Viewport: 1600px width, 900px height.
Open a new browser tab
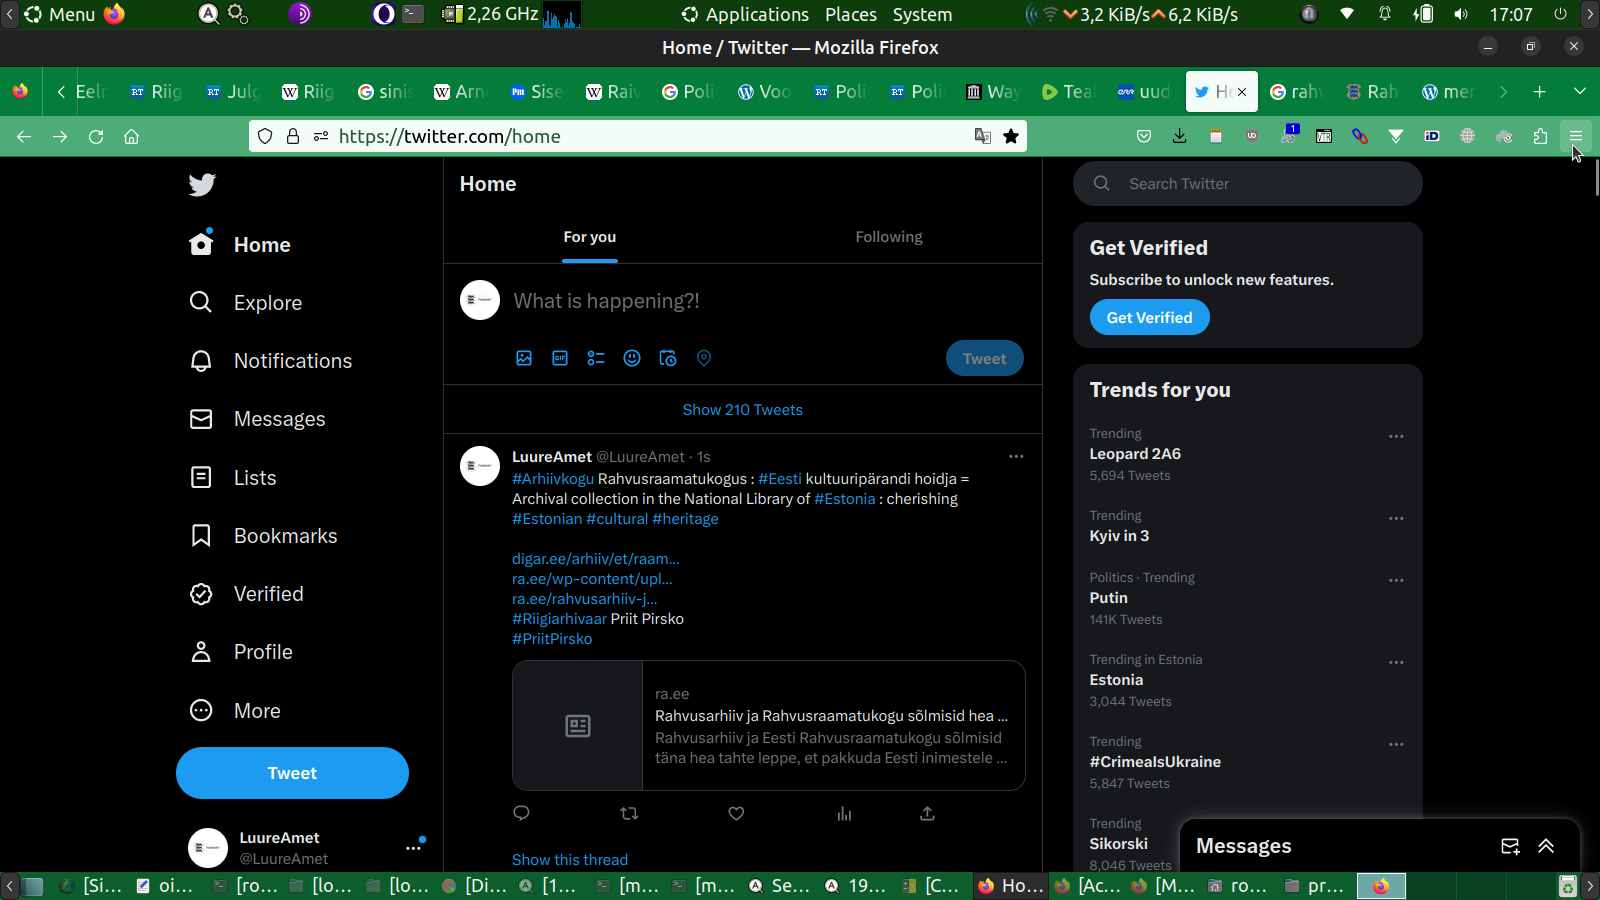(x=1540, y=92)
